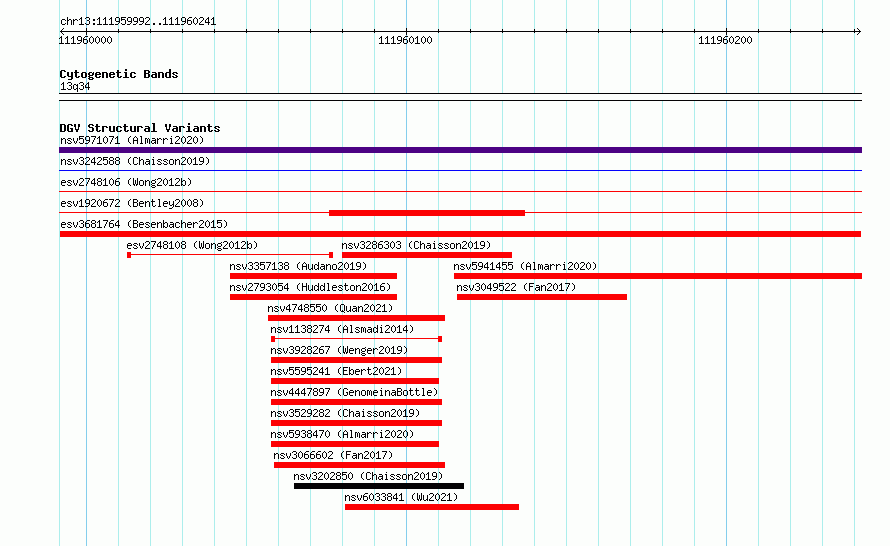
Task: Click nsv3202850 (Chaisson2019) label
Action: click(368, 476)
